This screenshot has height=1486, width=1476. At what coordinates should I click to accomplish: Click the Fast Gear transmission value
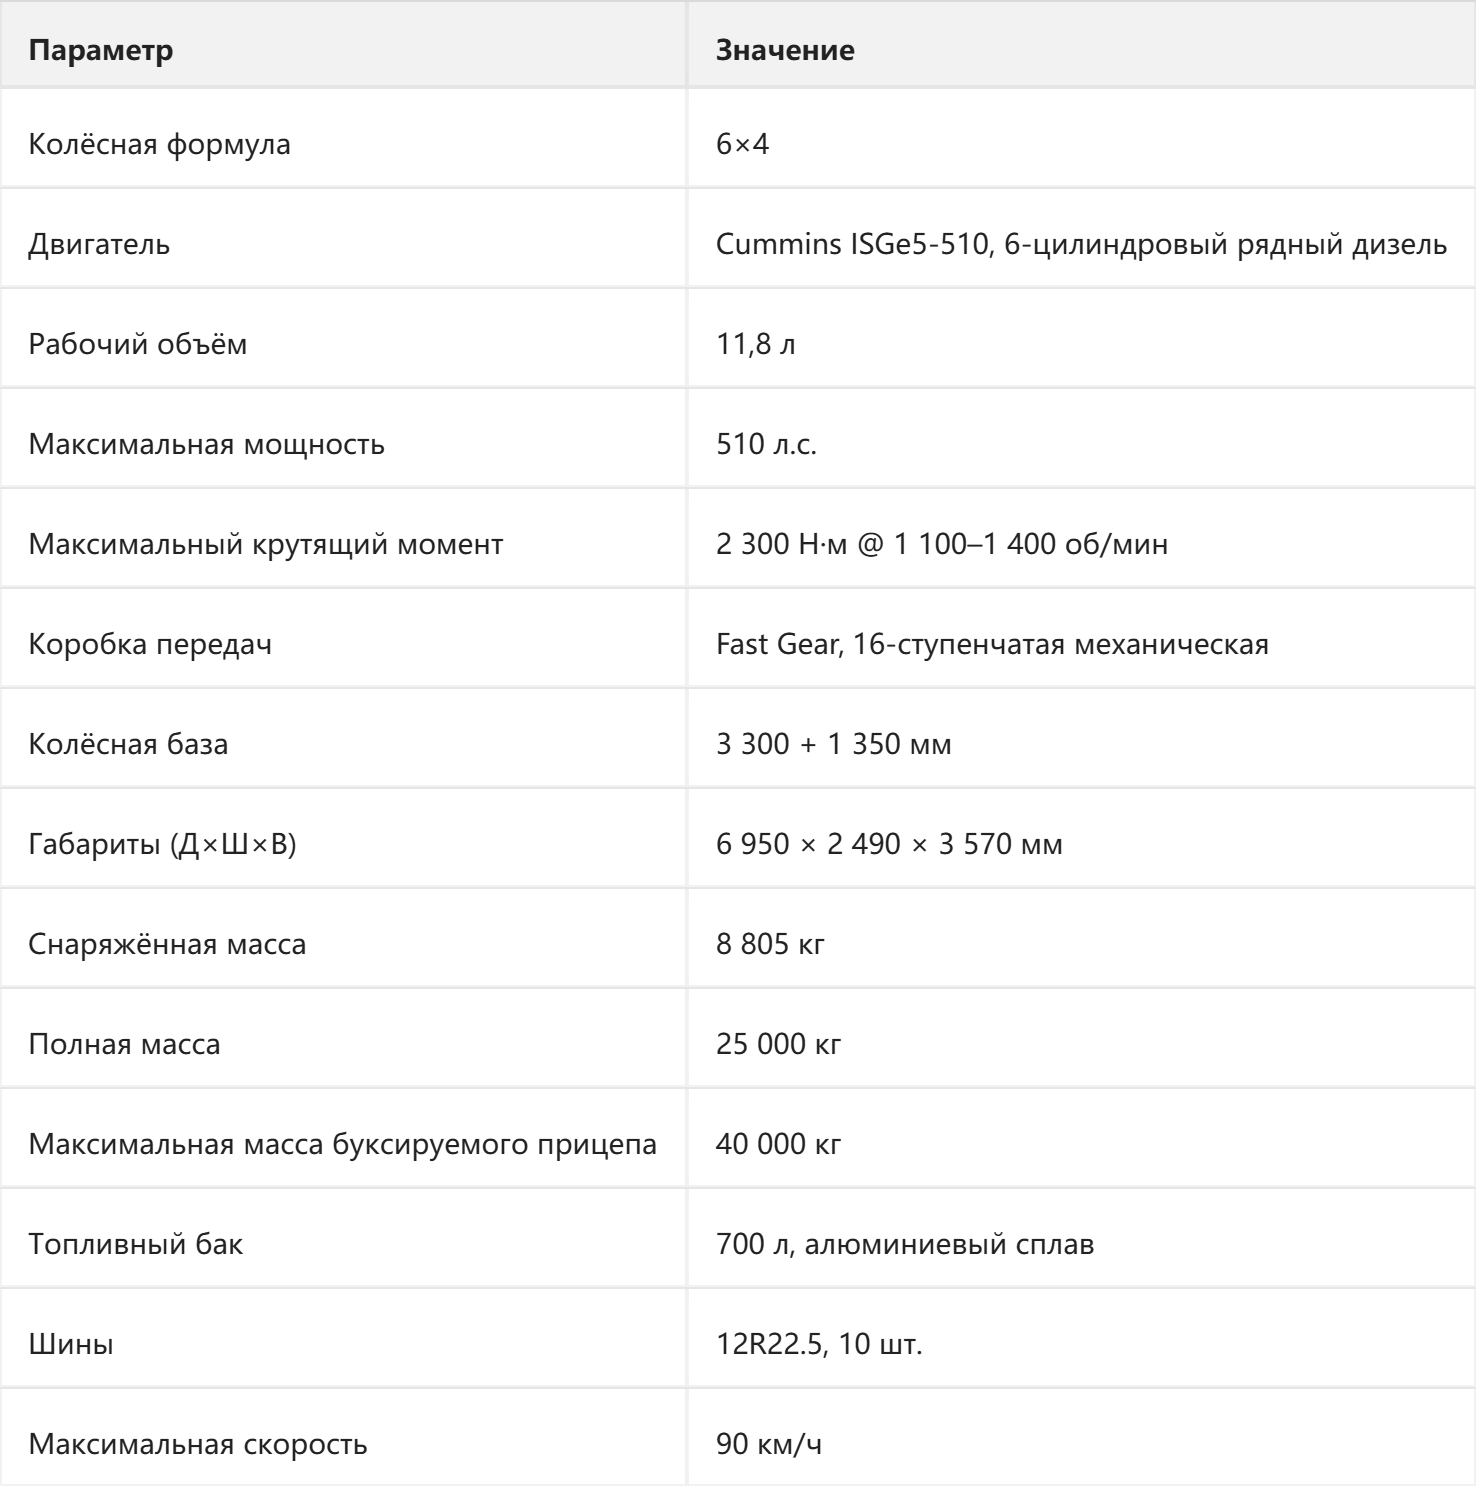click(992, 644)
